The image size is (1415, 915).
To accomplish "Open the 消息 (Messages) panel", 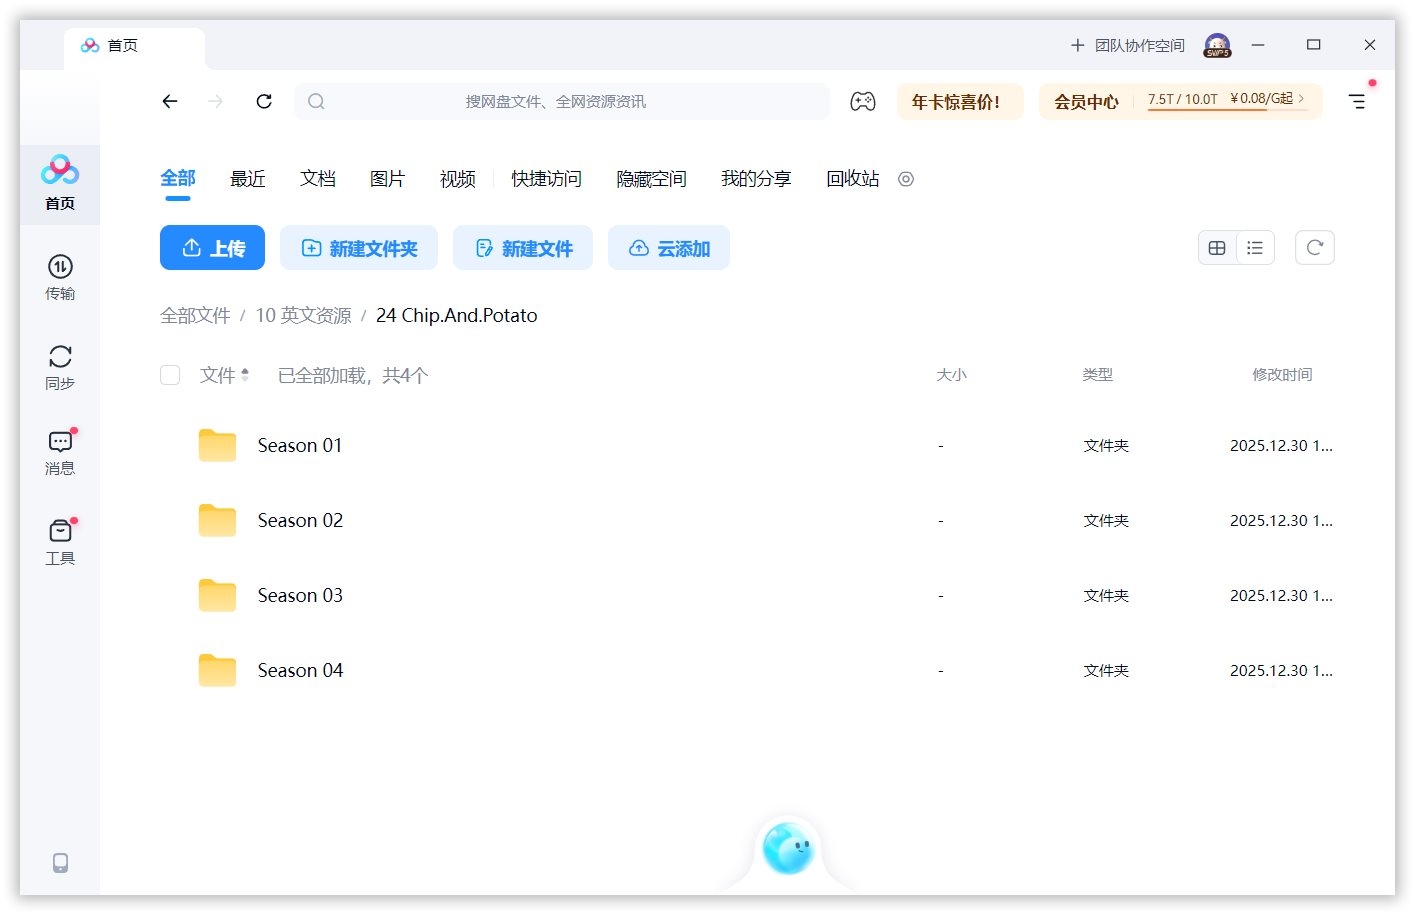I will click(60, 450).
